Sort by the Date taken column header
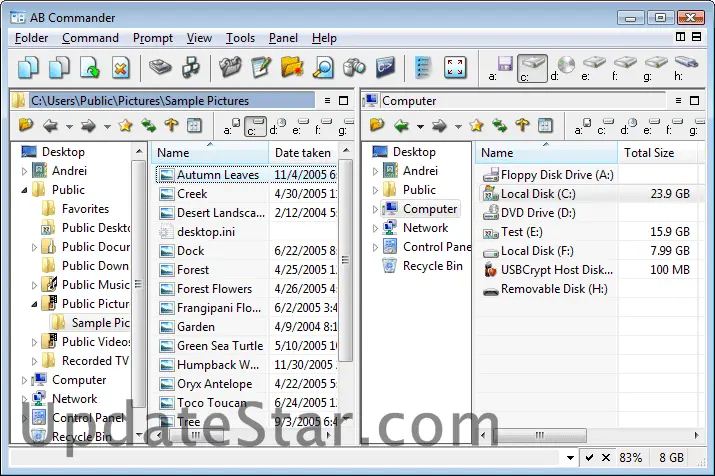 (303, 153)
